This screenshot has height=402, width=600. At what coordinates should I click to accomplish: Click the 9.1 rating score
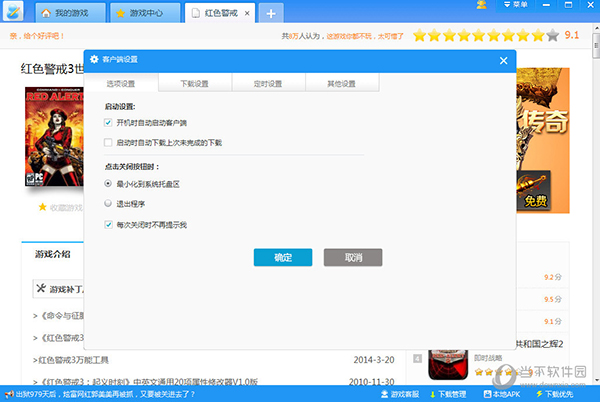(x=572, y=35)
